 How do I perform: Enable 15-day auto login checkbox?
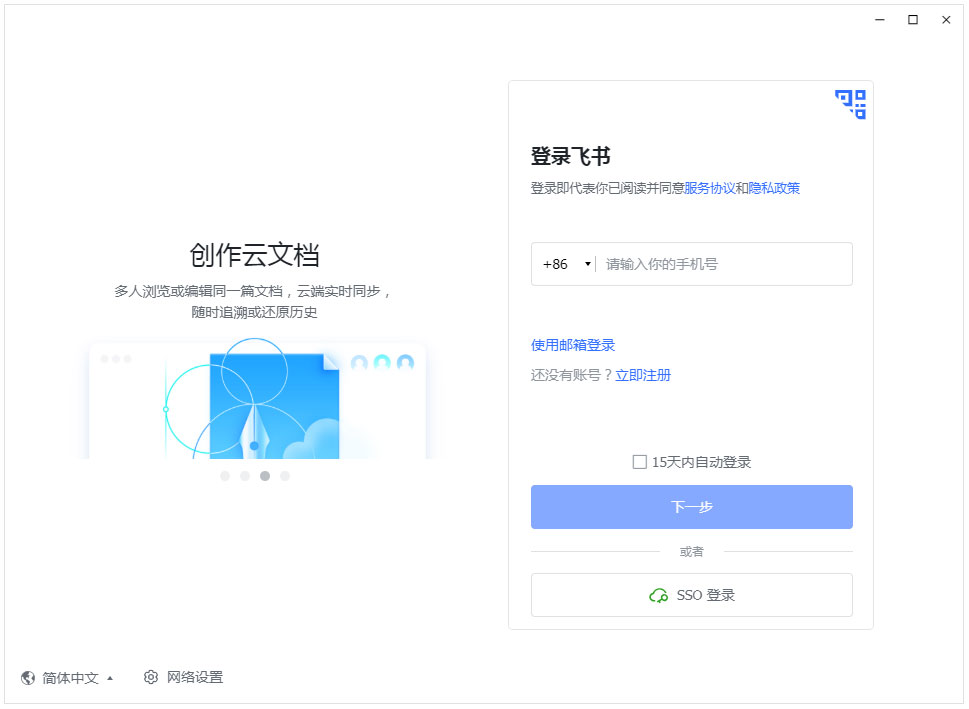(x=640, y=462)
